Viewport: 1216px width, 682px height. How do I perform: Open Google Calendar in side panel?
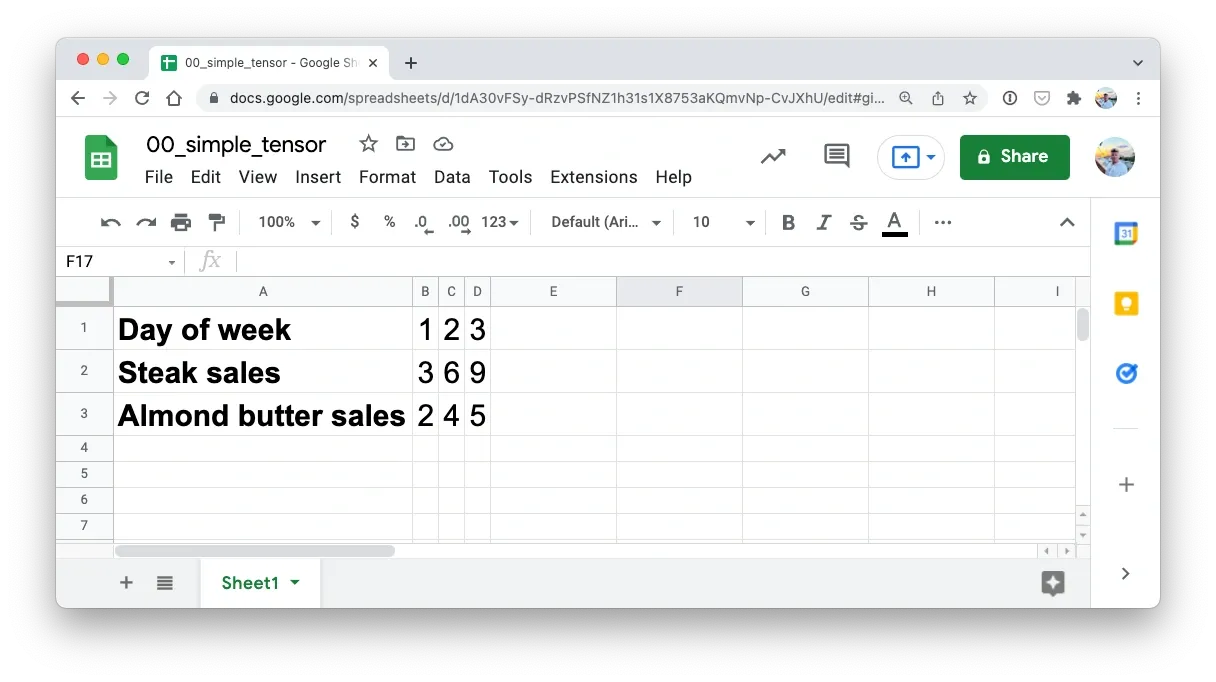click(x=1126, y=234)
